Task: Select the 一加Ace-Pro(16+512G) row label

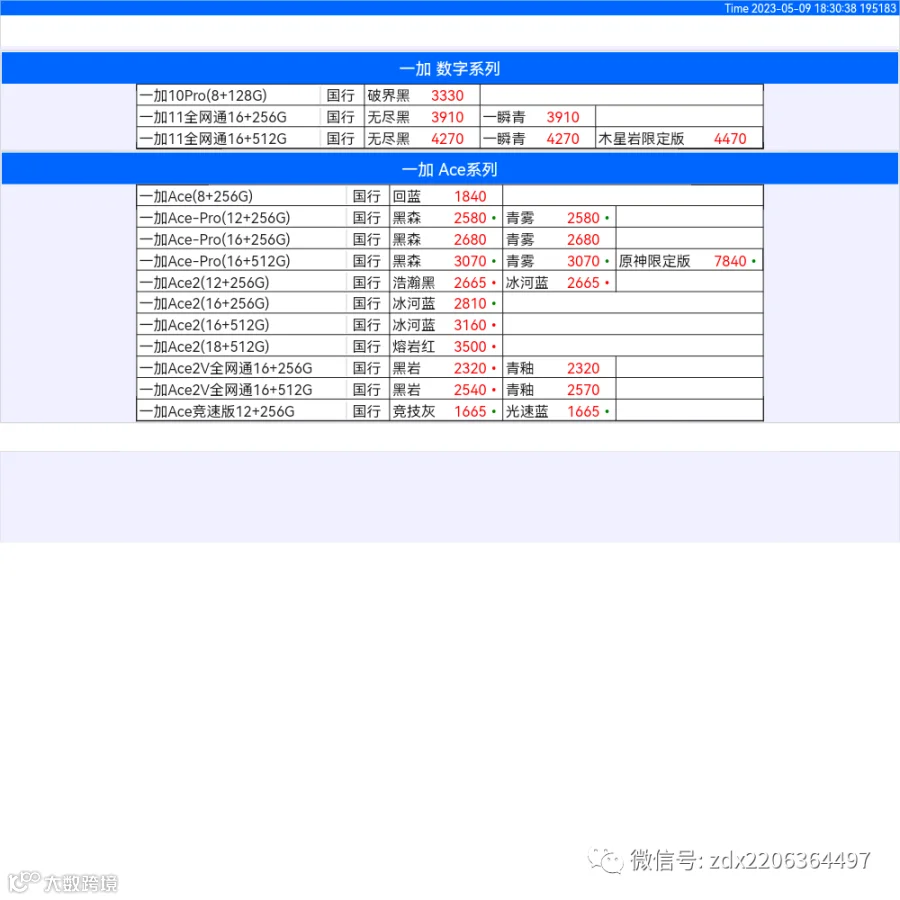Action: 242,261
